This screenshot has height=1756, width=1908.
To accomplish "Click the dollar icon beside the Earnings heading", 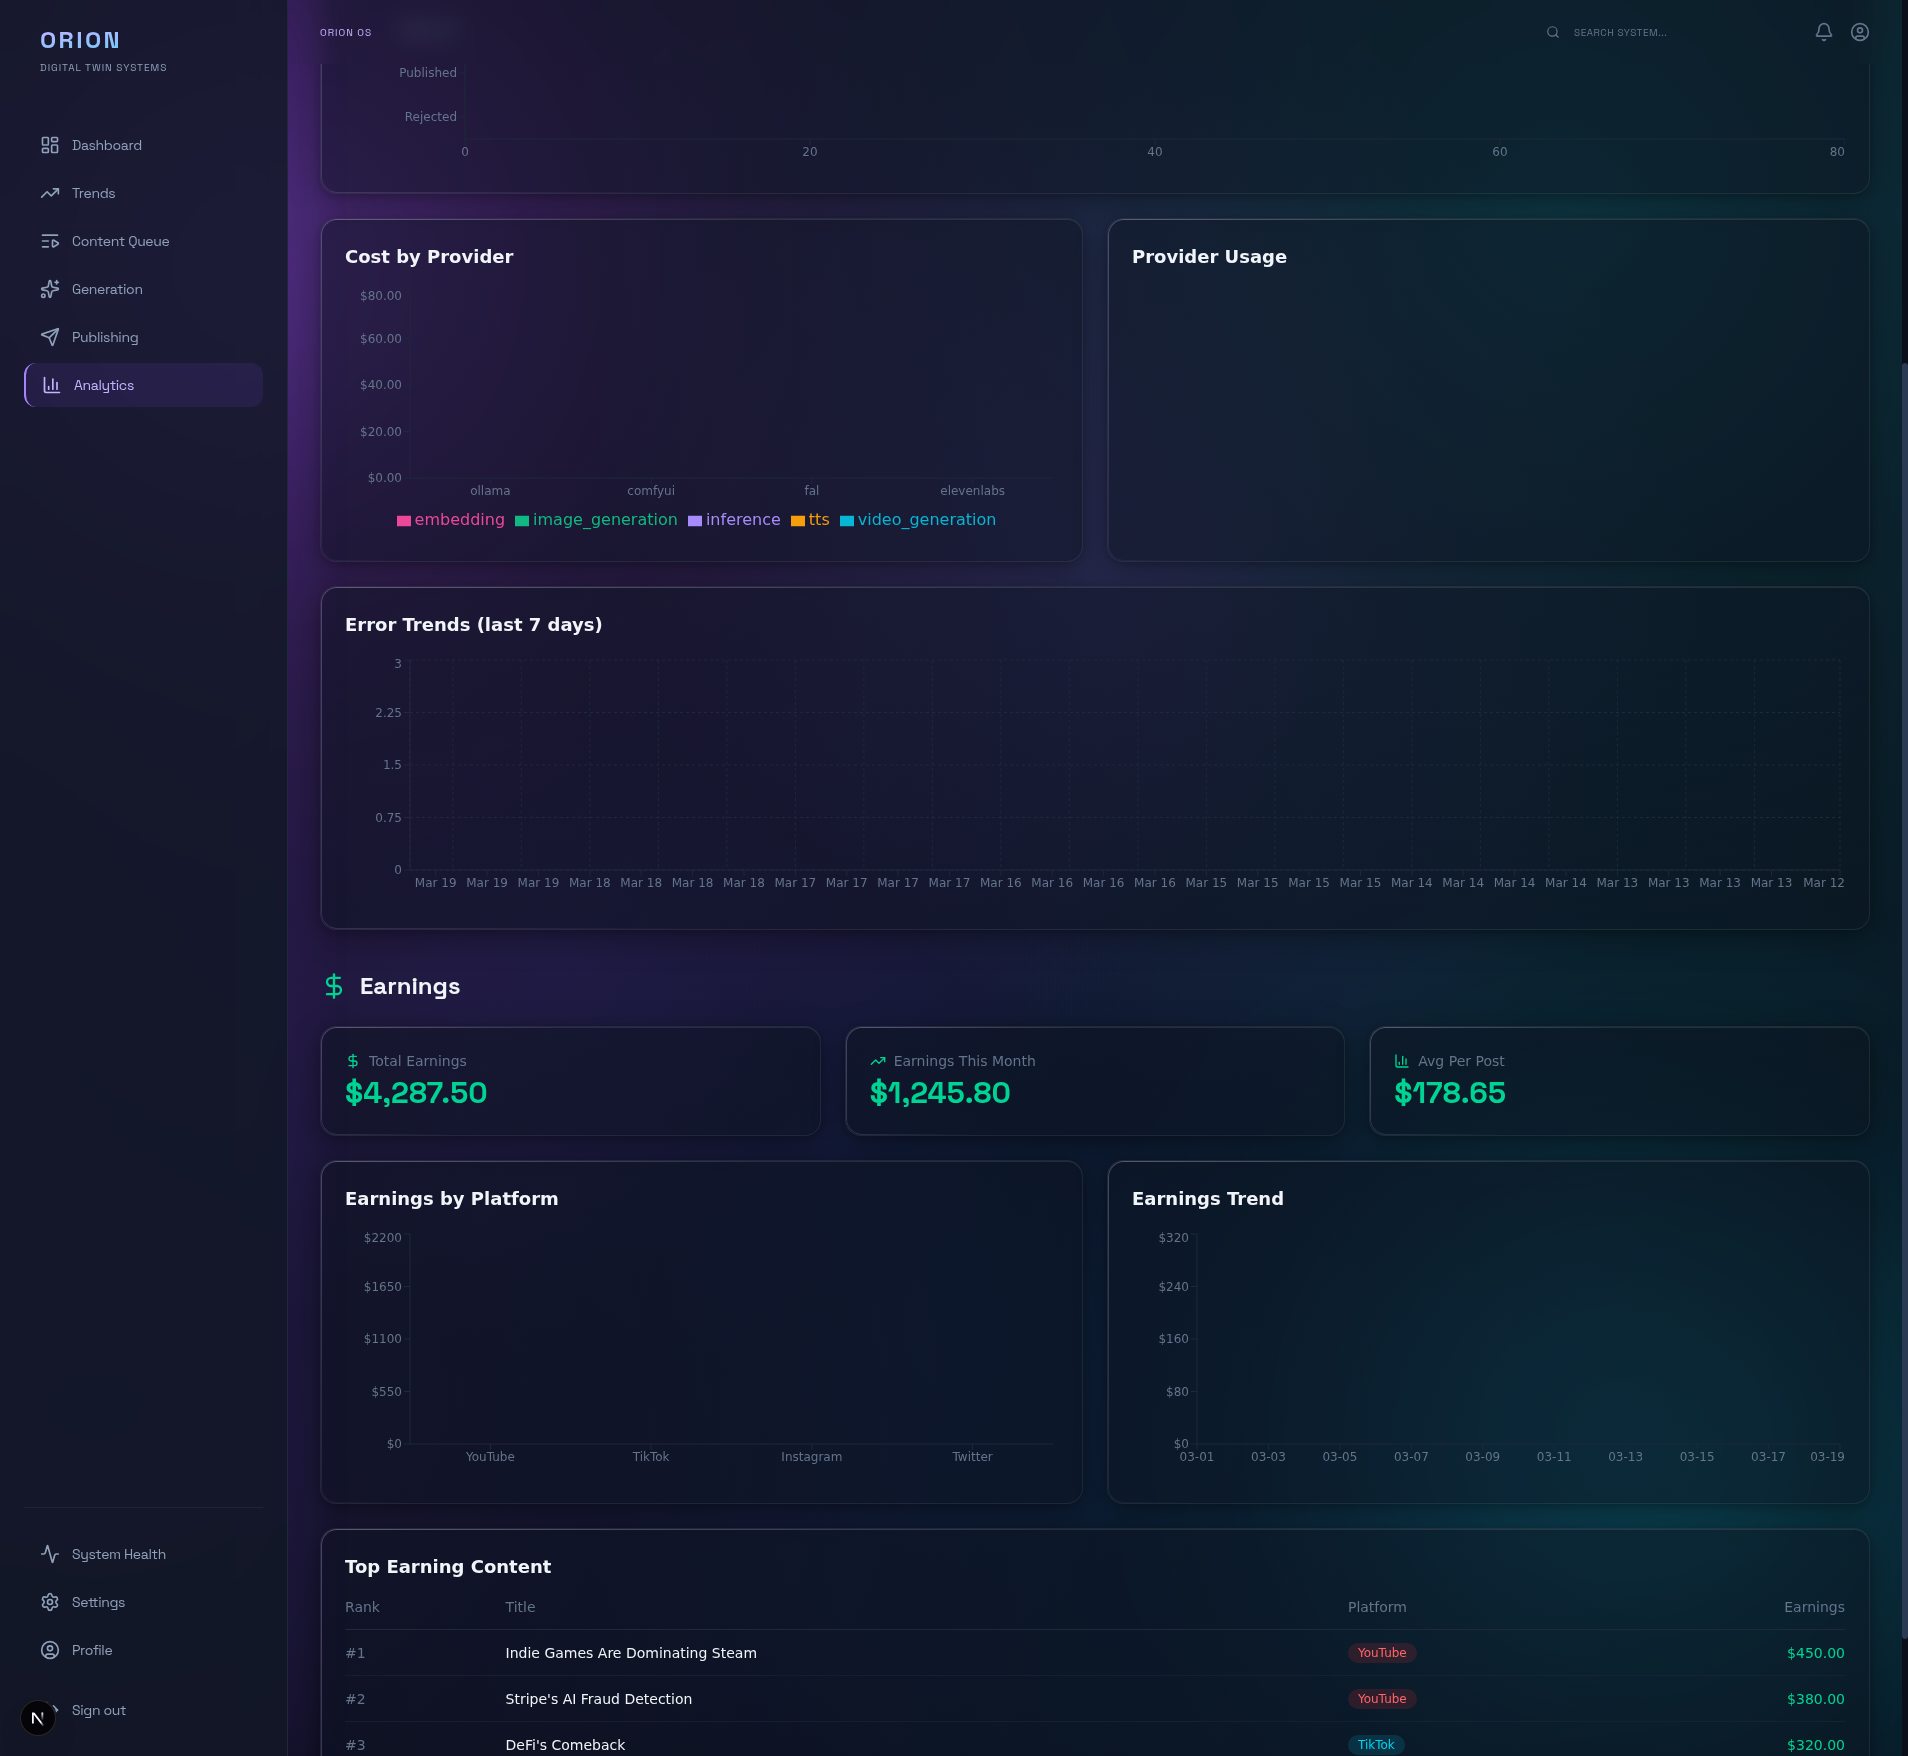I will [x=332, y=986].
